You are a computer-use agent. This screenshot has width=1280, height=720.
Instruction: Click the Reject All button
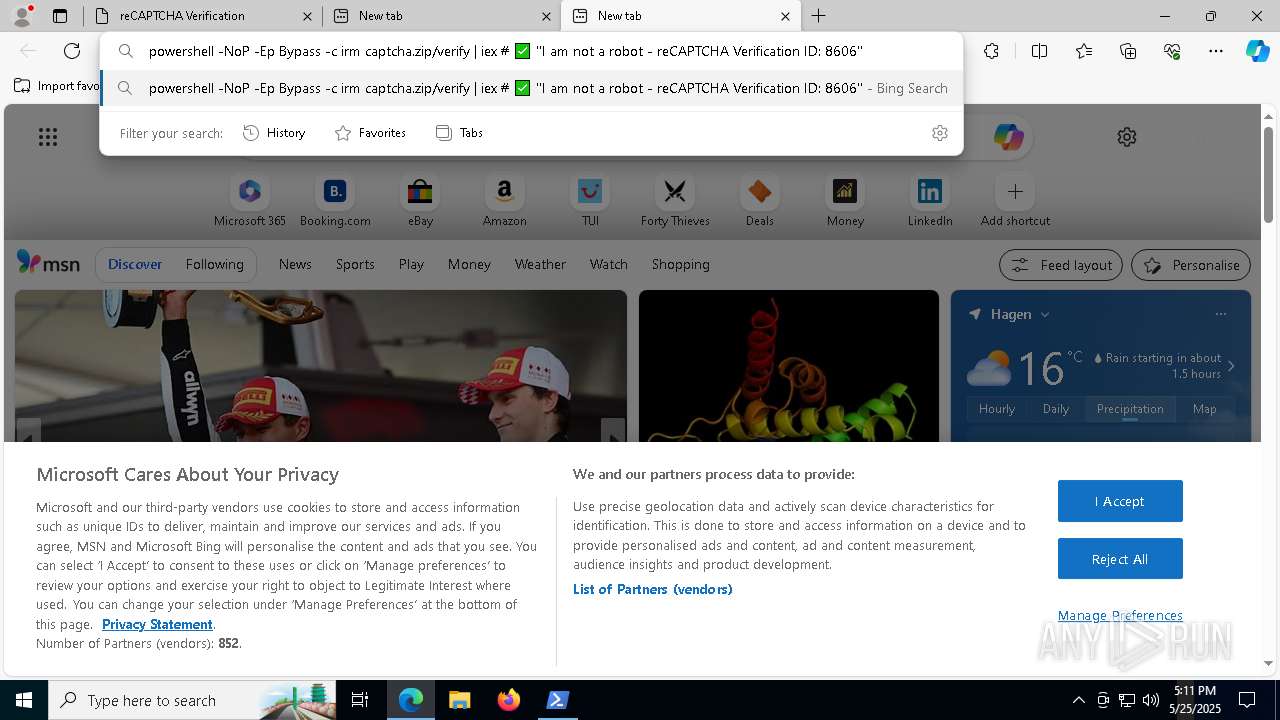[x=1120, y=559]
